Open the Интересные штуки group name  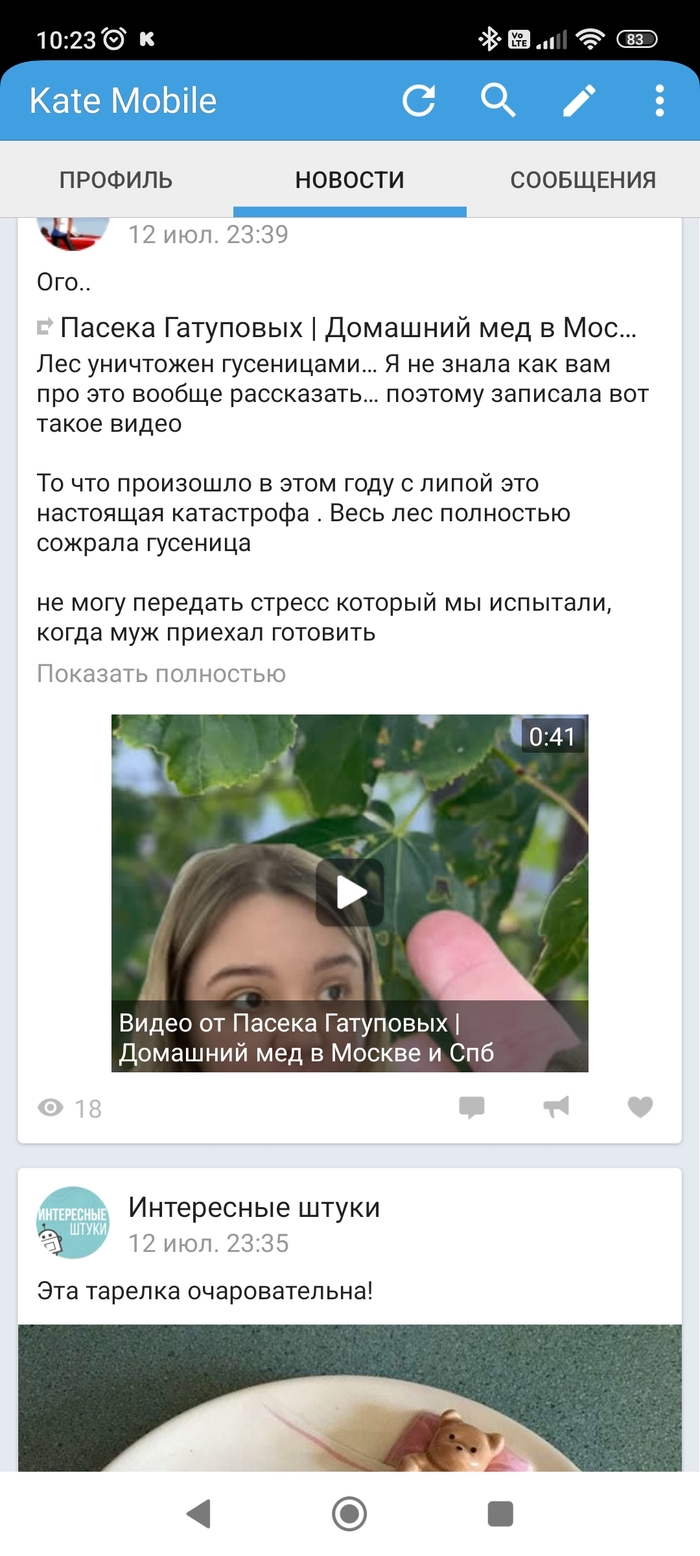click(x=254, y=1207)
